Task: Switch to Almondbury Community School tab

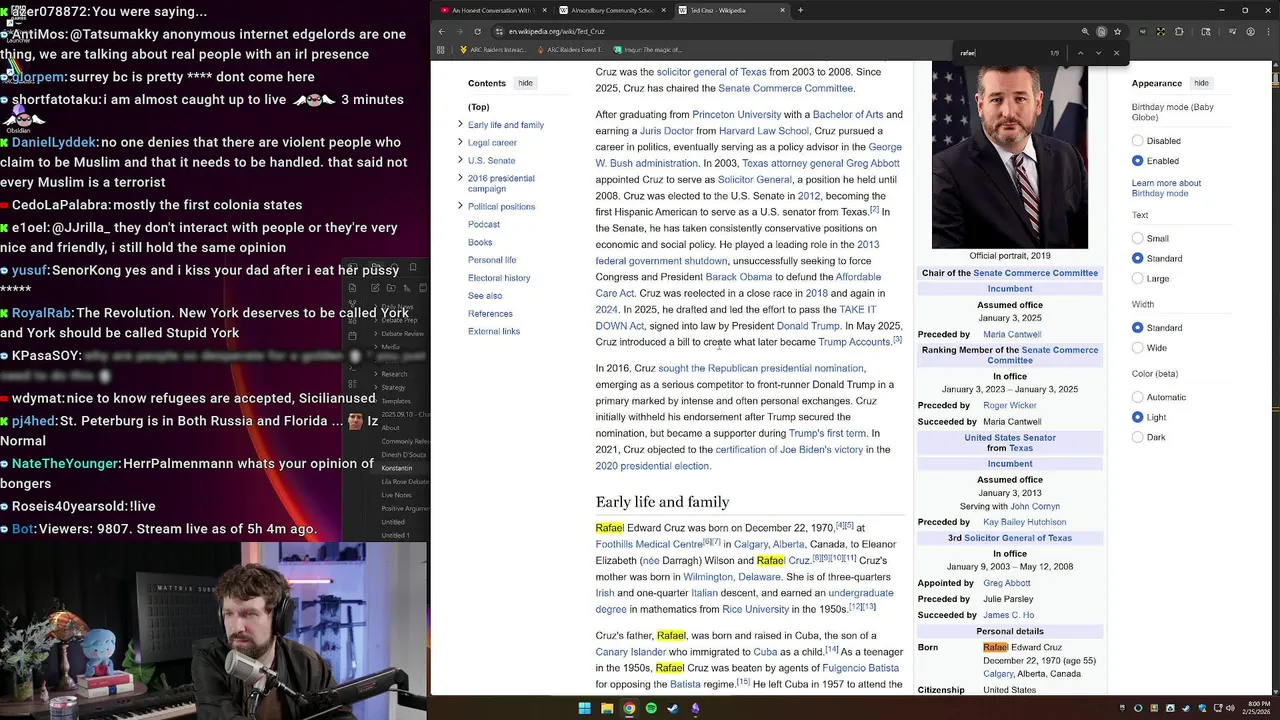Action: [x=611, y=10]
